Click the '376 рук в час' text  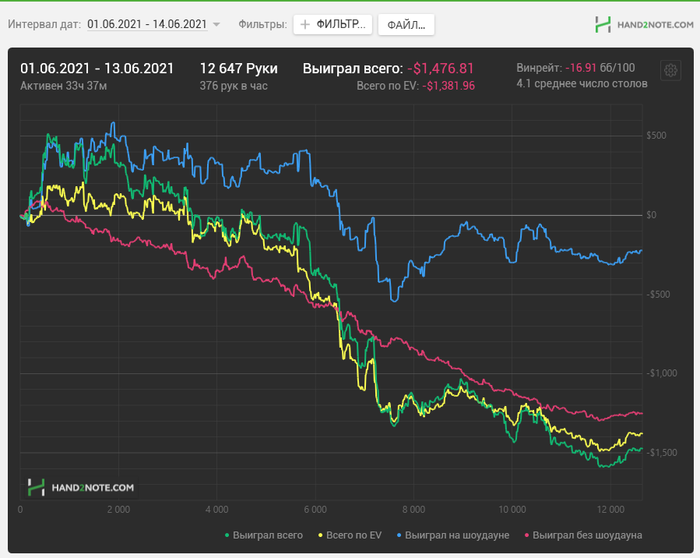tap(233, 86)
